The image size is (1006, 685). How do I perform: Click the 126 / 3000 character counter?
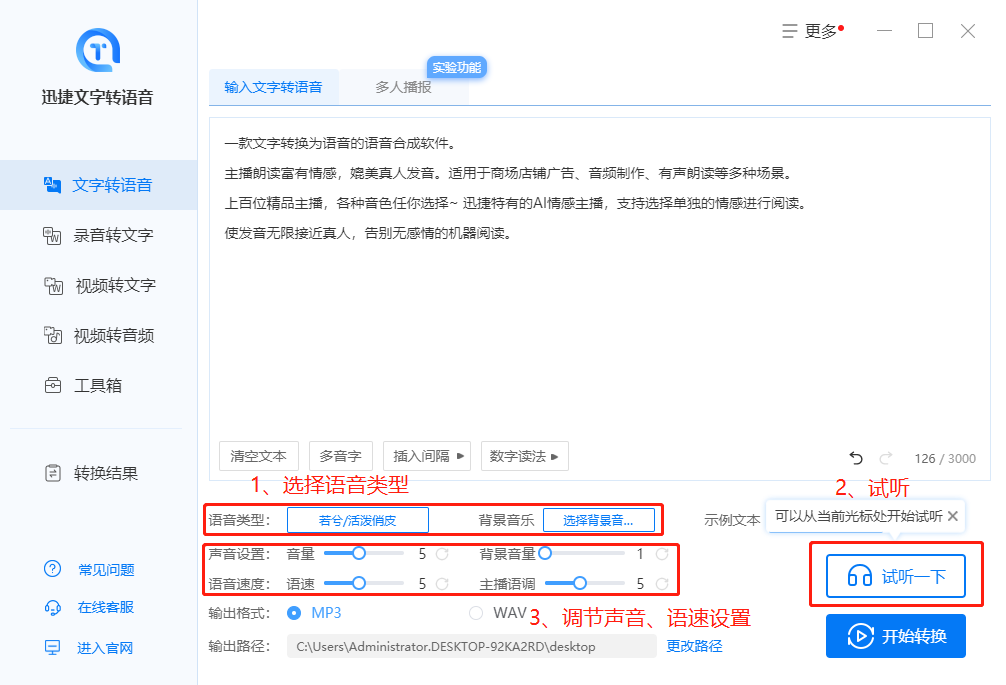(945, 459)
